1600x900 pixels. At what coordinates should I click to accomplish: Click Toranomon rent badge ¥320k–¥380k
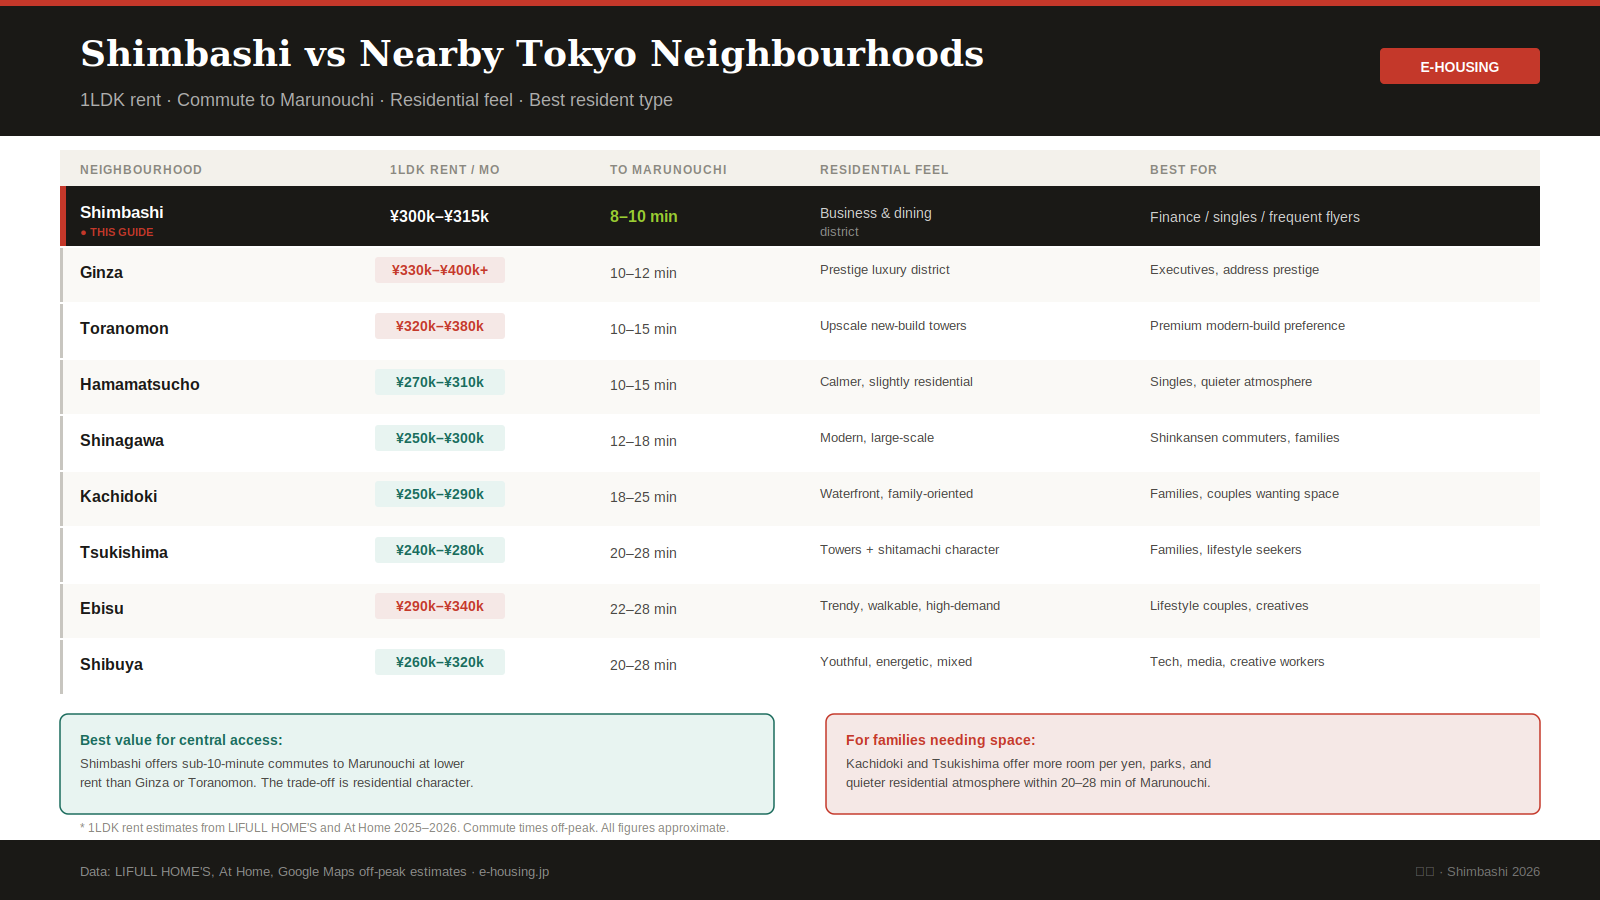click(440, 326)
